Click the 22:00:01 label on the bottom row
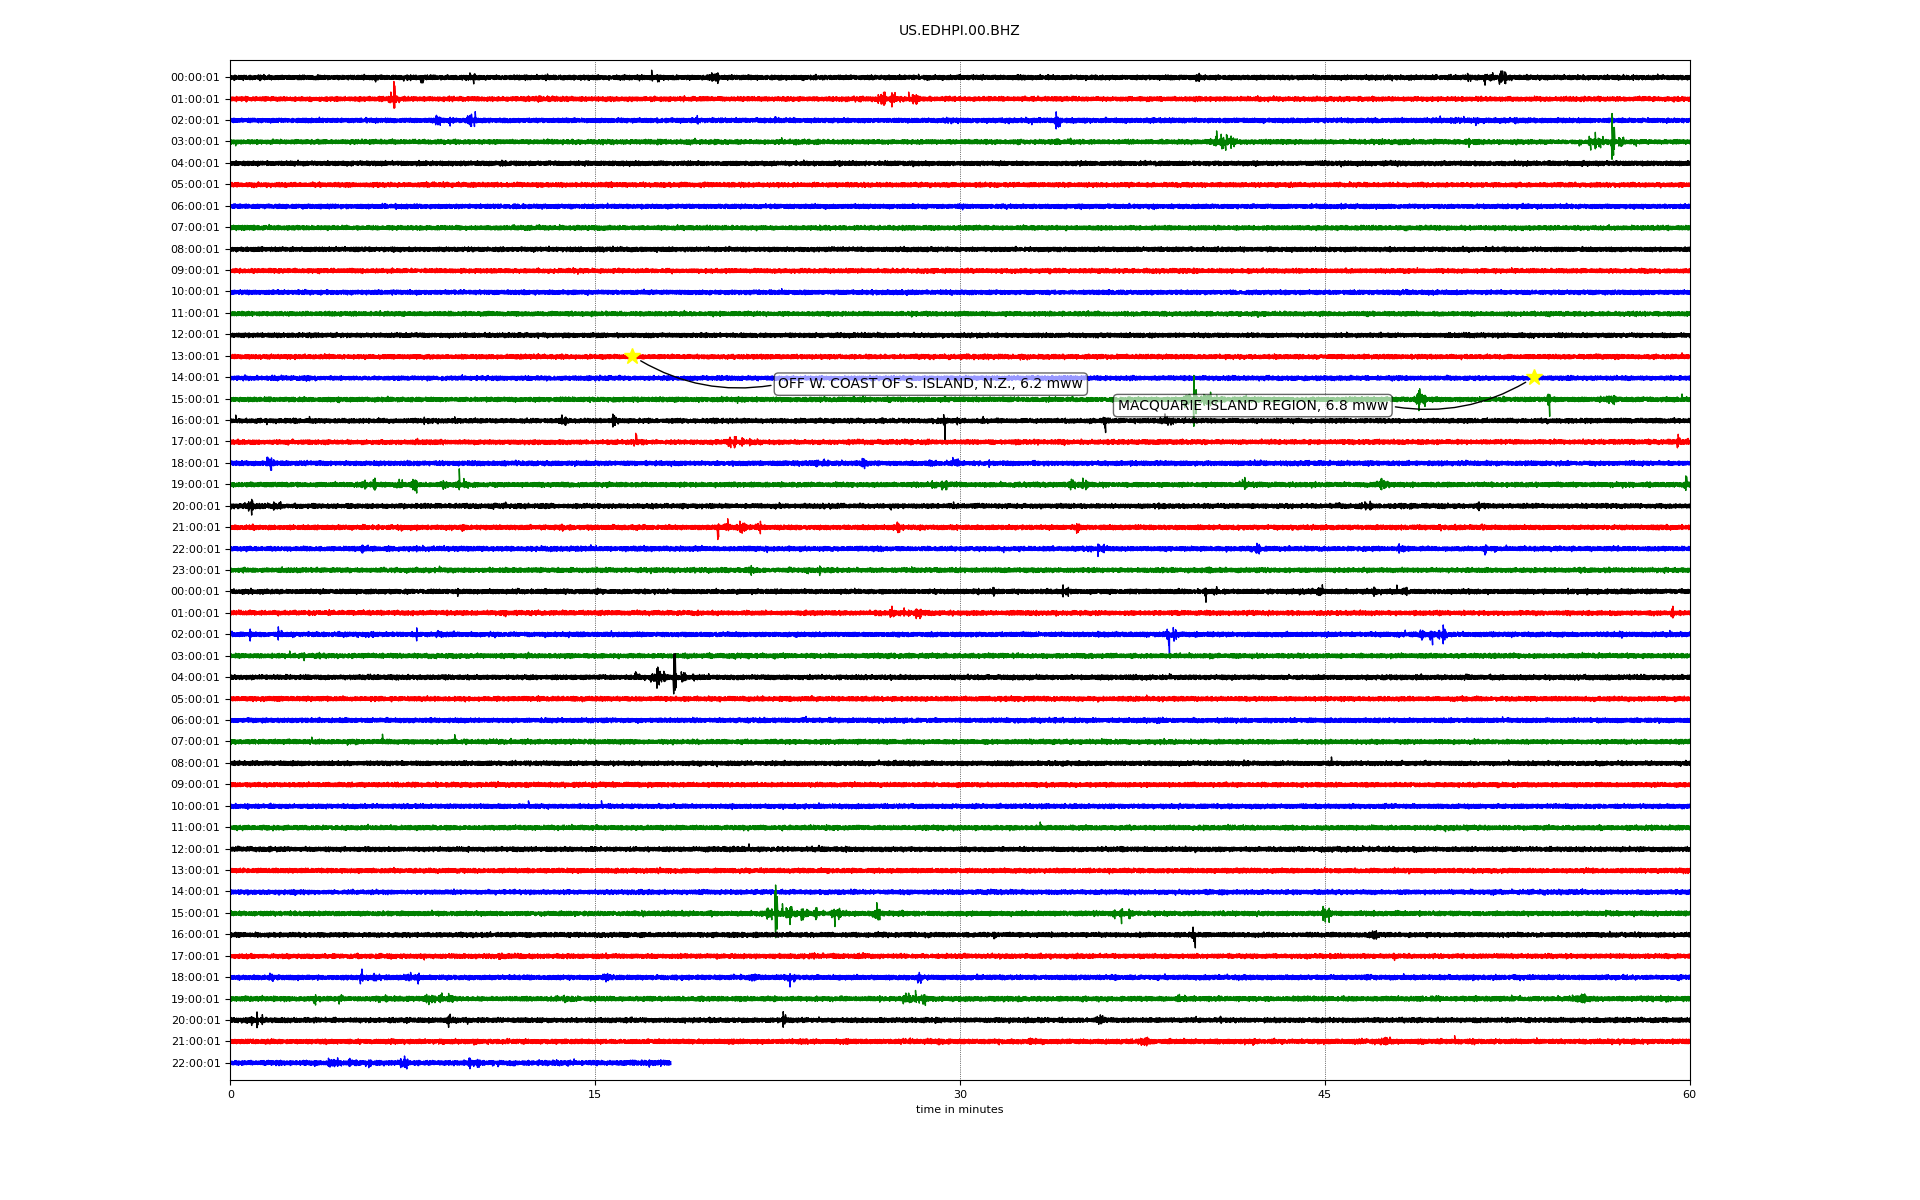1920x1200 pixels. [195, 1063]
